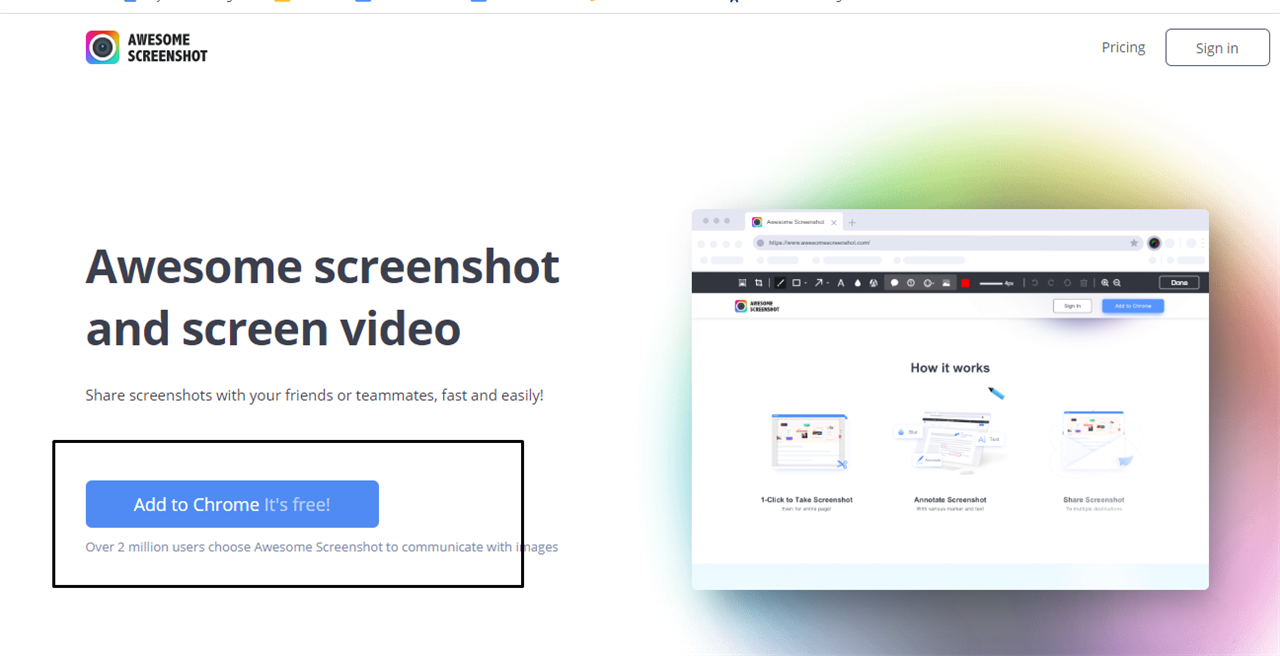Click the mockup browser's address bar
Viewport: 1280px width, 656px height.
coord(949,243)
